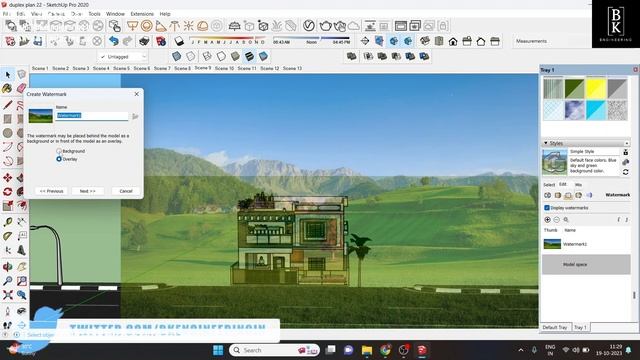Collapse the Styles panel
Viewport: 640px width, 360px height.
point(546,143)
